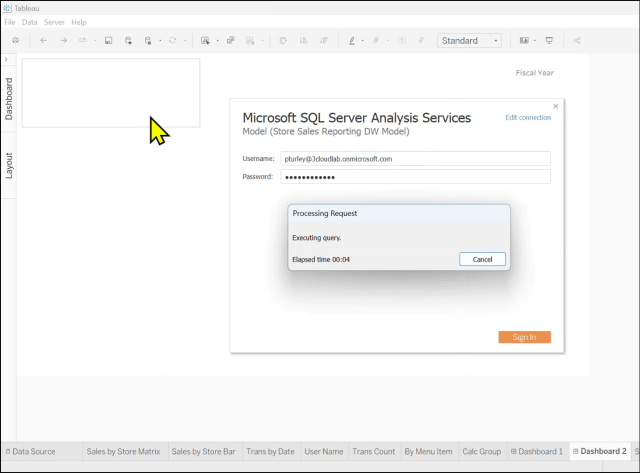Screen dimensions: 640x473
Task: Open the Pause Auto Updates dropdown arrow
Action: (x=160, y=40)
